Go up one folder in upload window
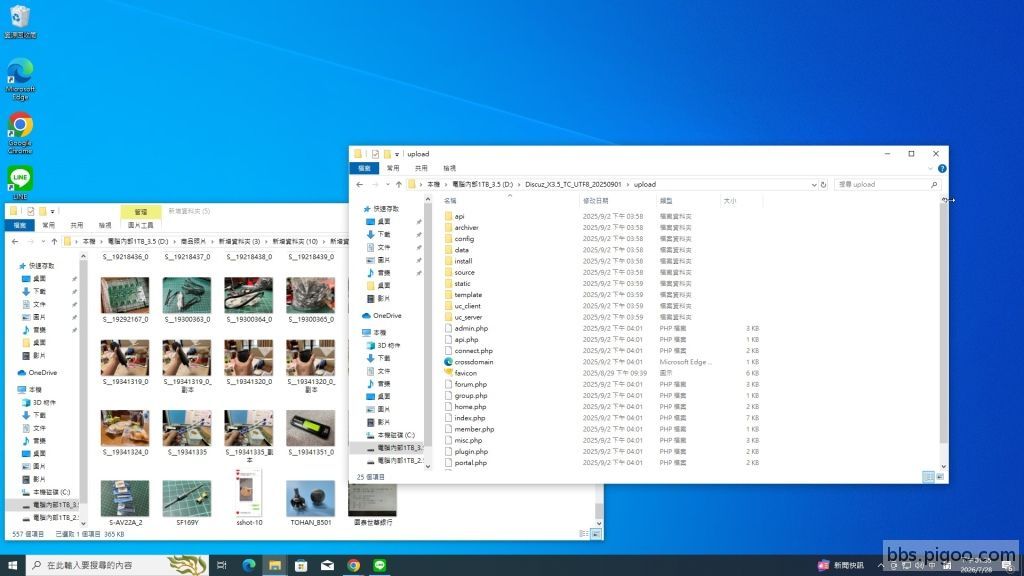The height and width of the screenshot is (576, 1024). 398,184
